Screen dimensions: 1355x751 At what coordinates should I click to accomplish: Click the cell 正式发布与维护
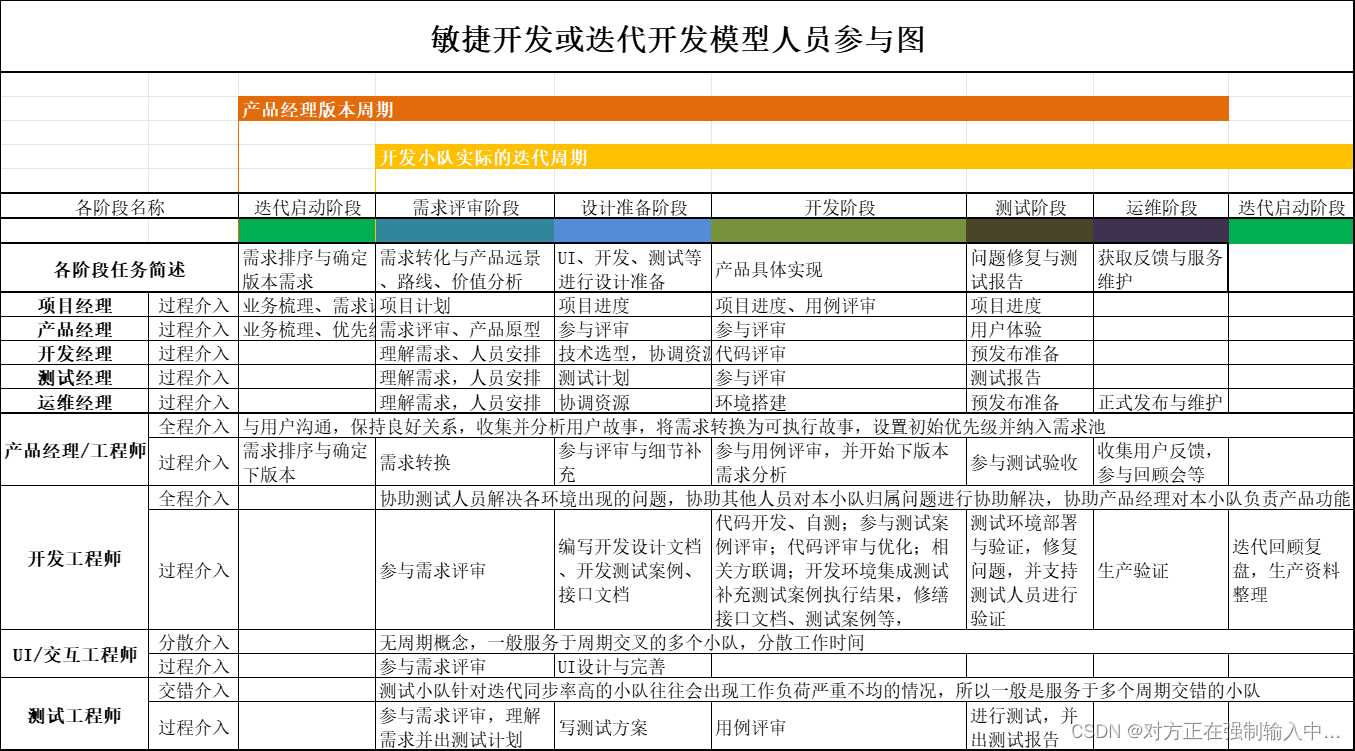(1161, 402)
